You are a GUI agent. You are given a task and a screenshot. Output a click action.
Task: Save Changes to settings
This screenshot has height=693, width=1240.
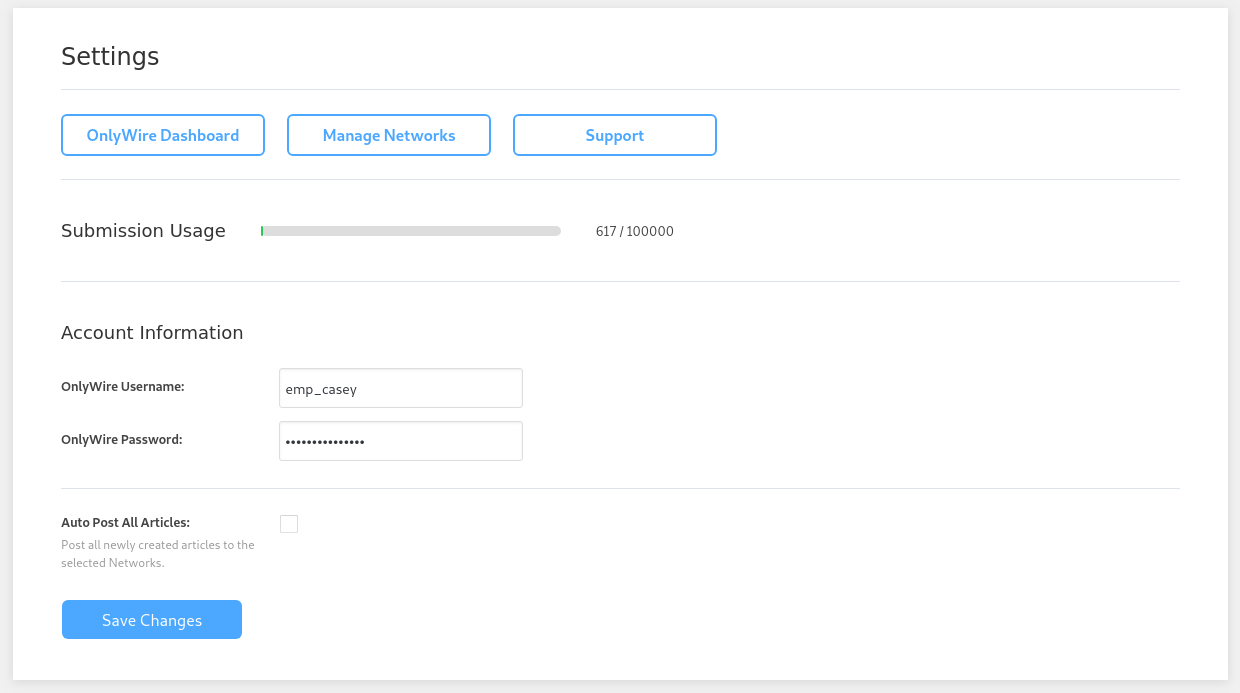(152, 620)
